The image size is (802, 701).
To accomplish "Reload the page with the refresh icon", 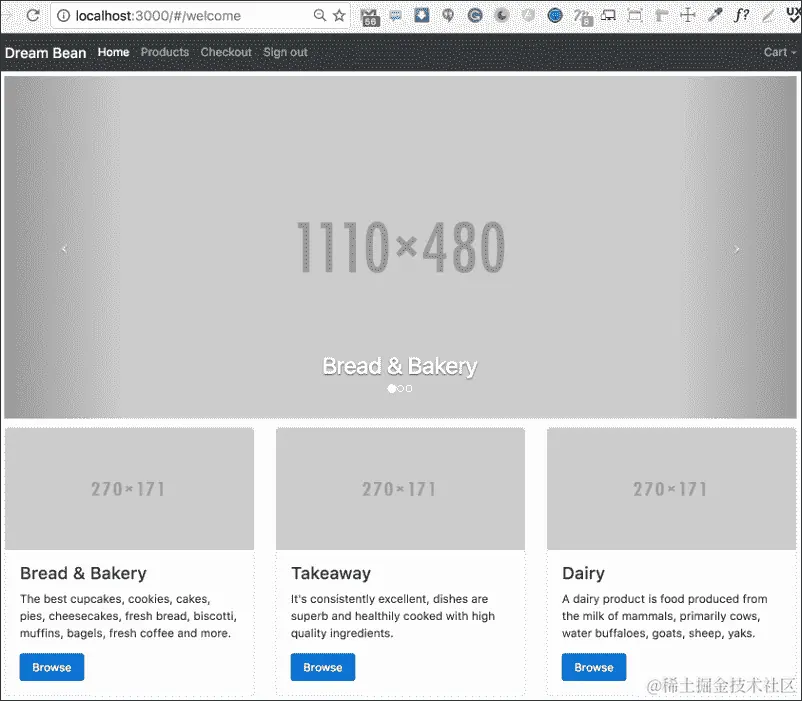I will tap(33, 15).
